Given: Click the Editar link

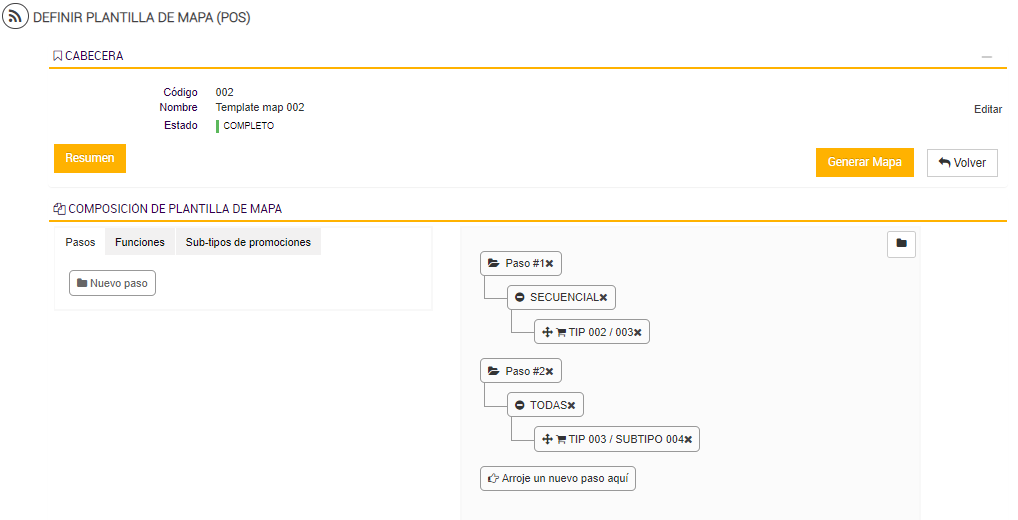Looking at the screenshot, I should tap(988, 109).
